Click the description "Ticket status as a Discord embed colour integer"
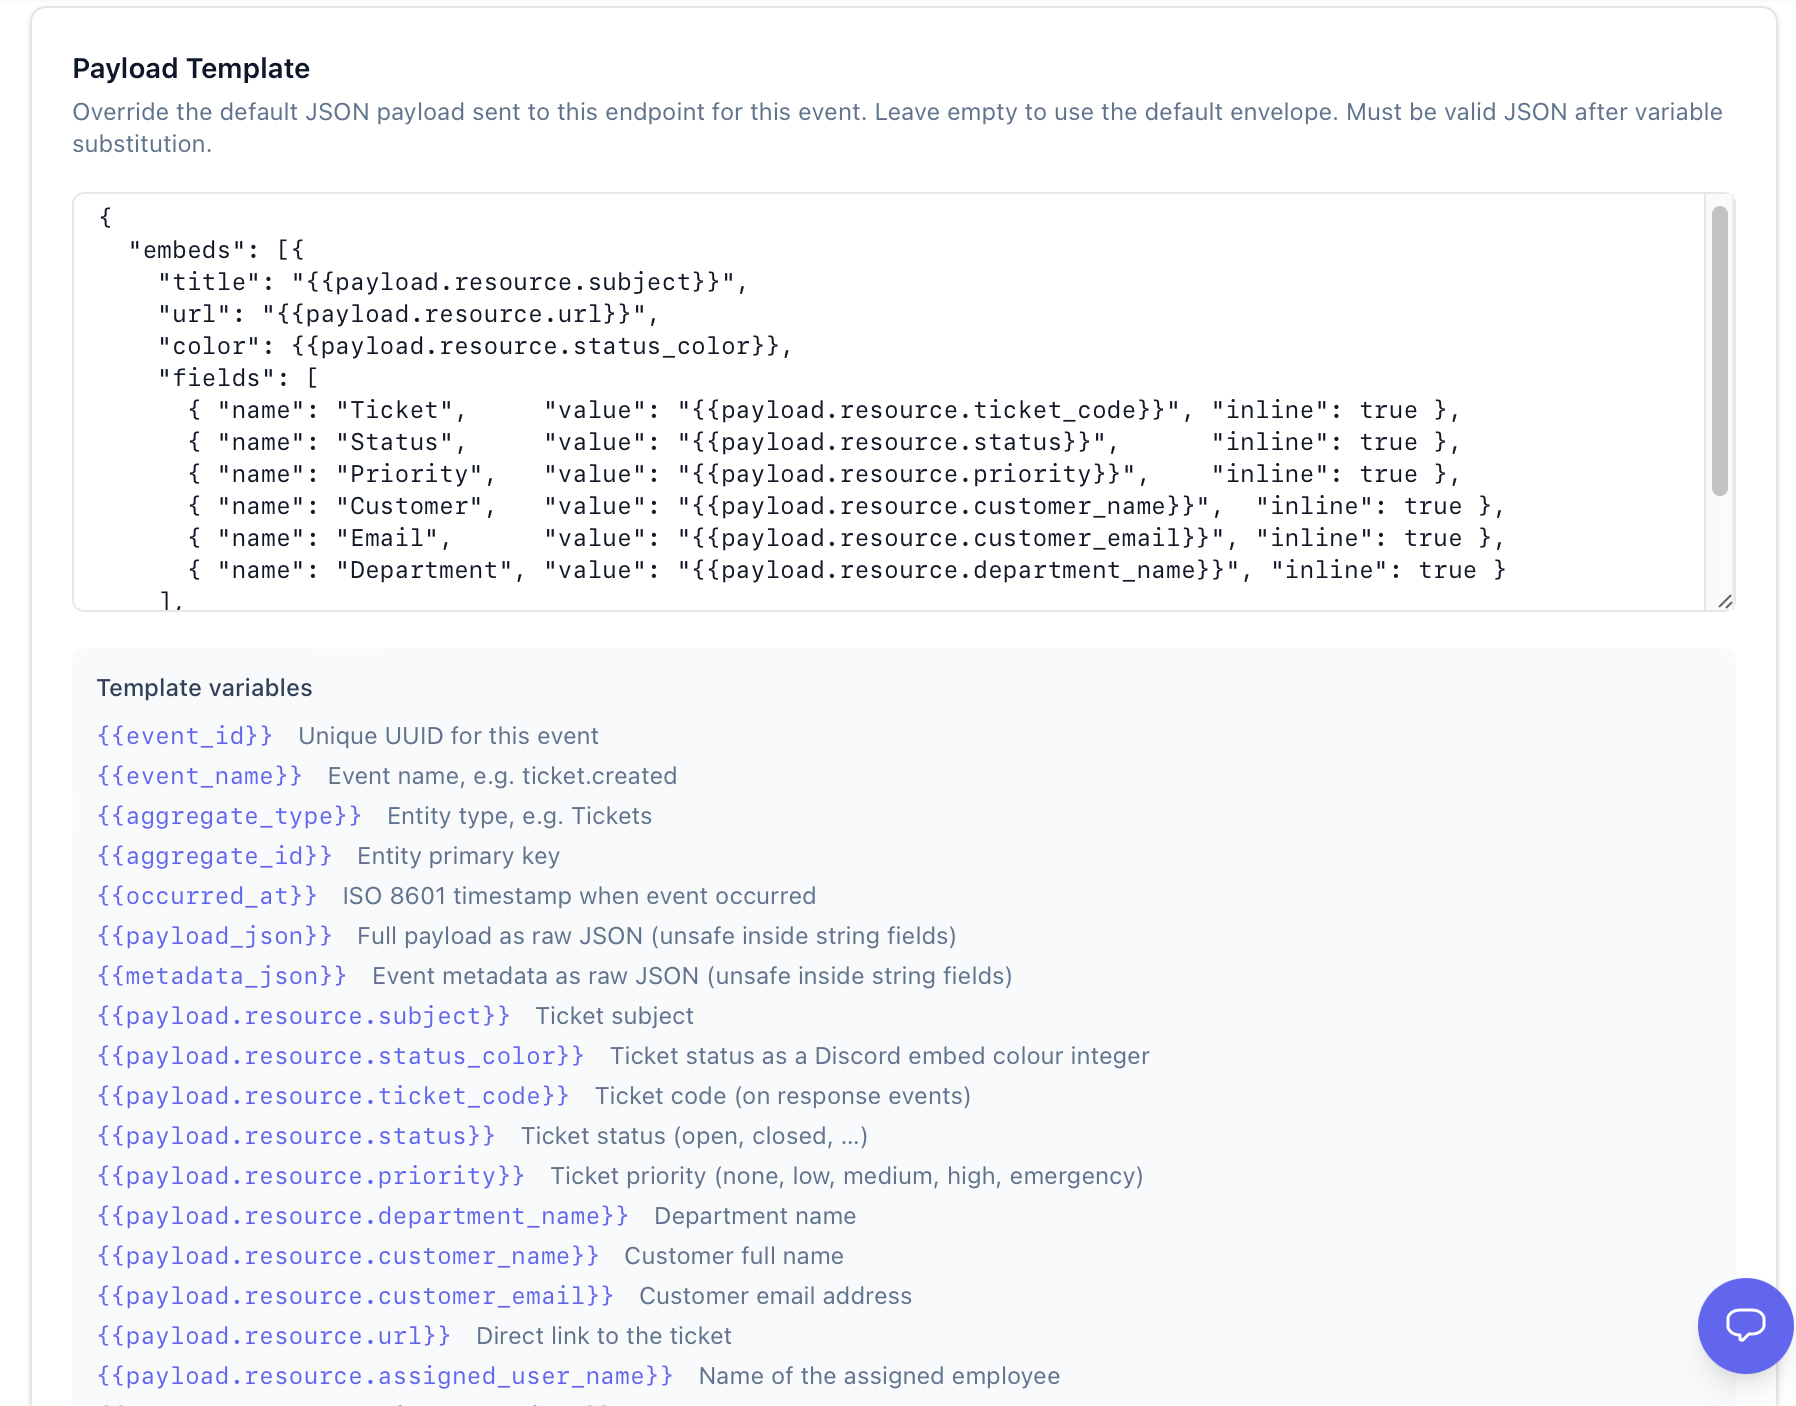This screenshot has width=1796, height=1406. 880,1056
